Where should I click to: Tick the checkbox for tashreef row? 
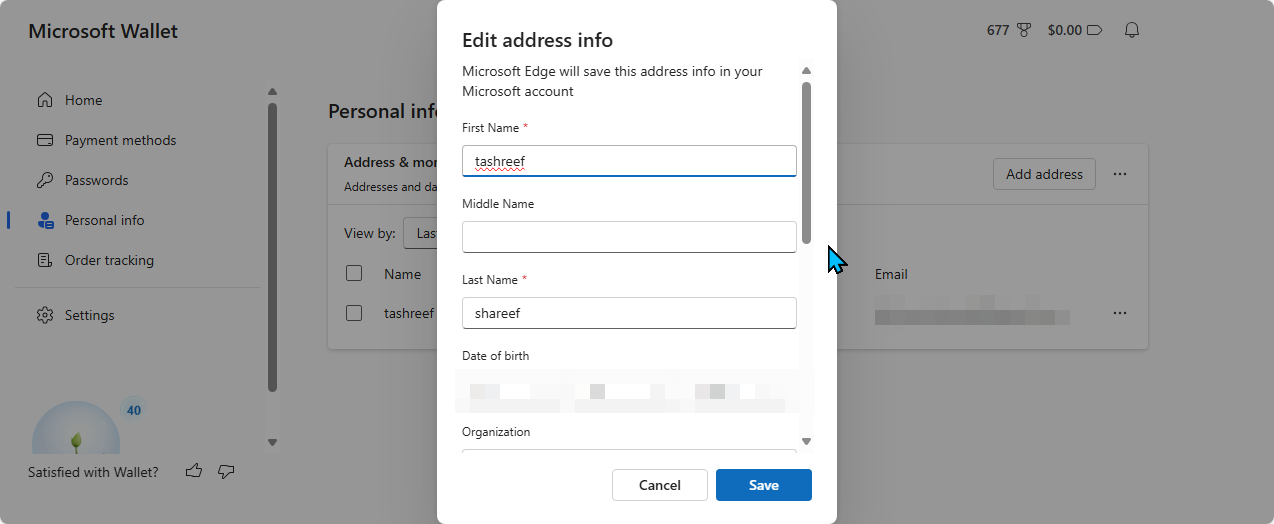354,313
